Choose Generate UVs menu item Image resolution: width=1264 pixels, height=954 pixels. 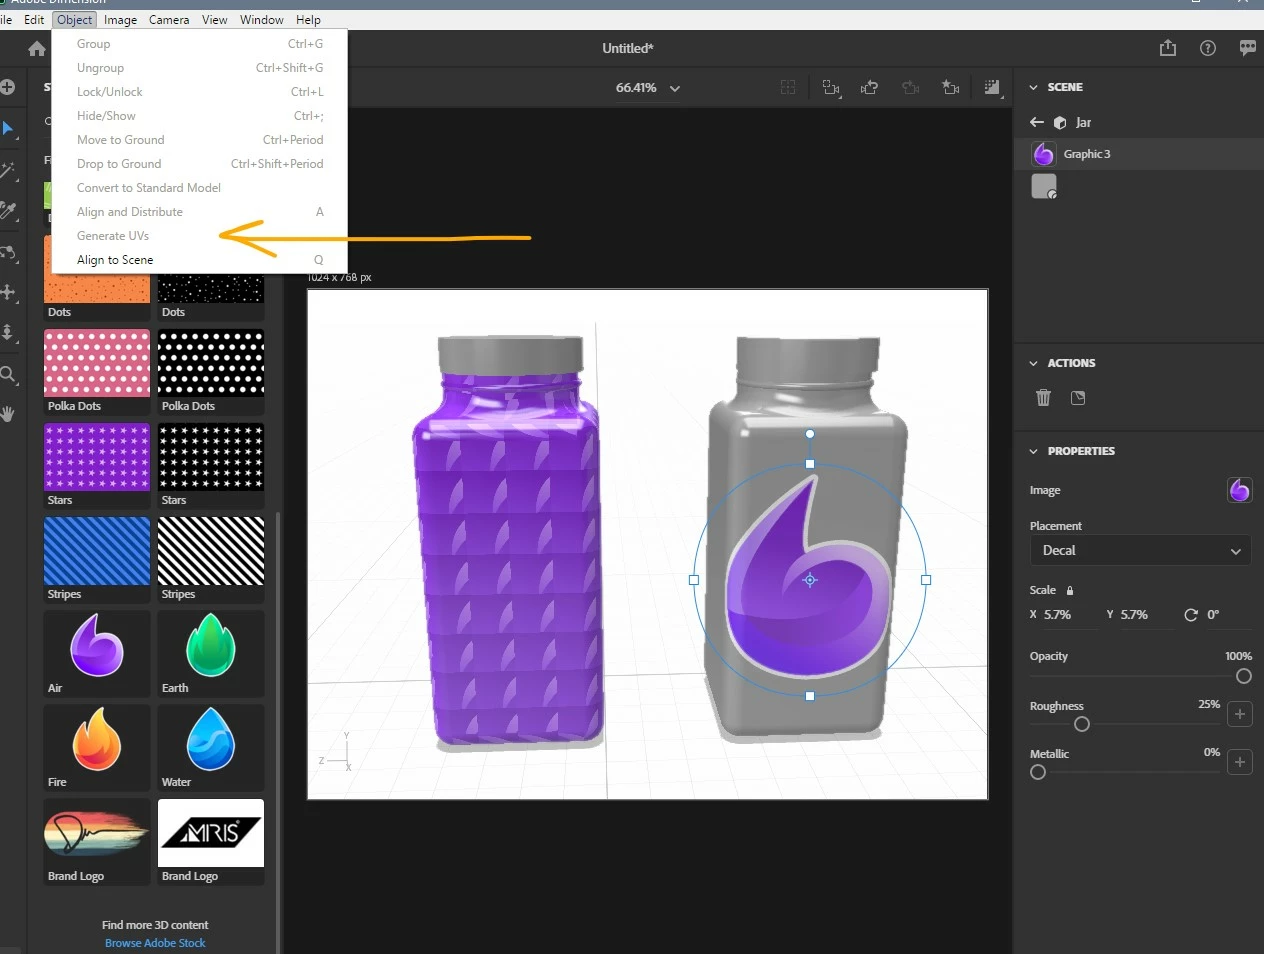coord(200,236)
